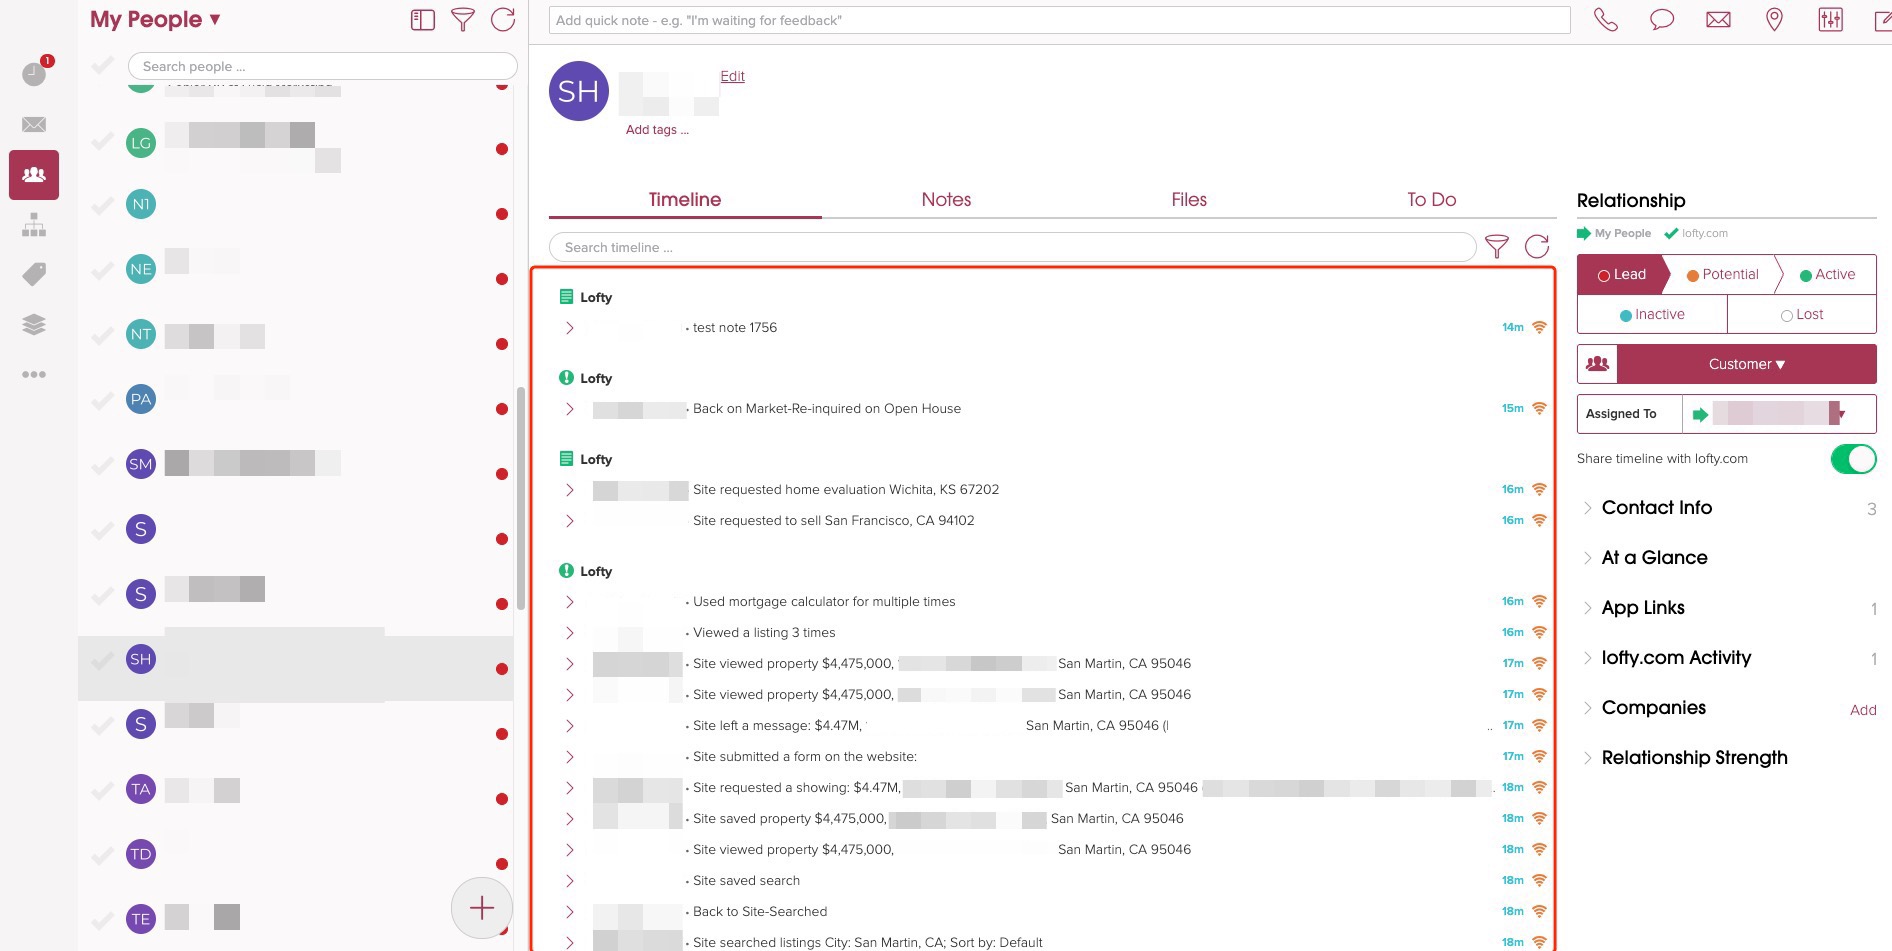Click the Add quick note field
1892x951 pixels.
click(x=1059, y=20)
